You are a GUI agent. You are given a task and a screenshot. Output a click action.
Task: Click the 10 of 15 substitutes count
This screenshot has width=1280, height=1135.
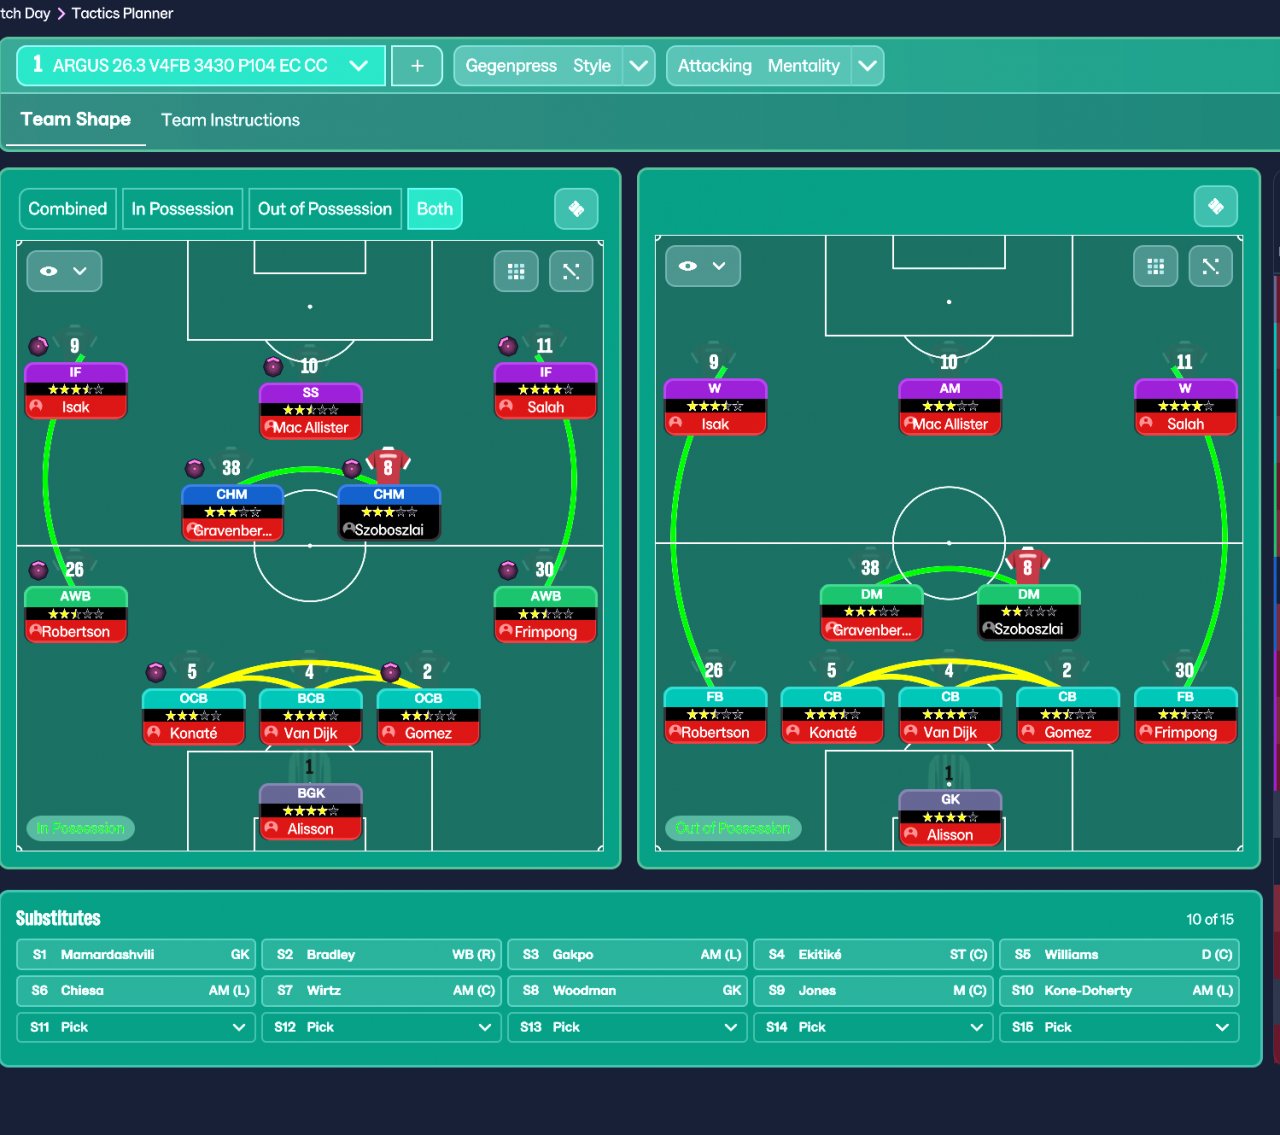click(1210, 919)
